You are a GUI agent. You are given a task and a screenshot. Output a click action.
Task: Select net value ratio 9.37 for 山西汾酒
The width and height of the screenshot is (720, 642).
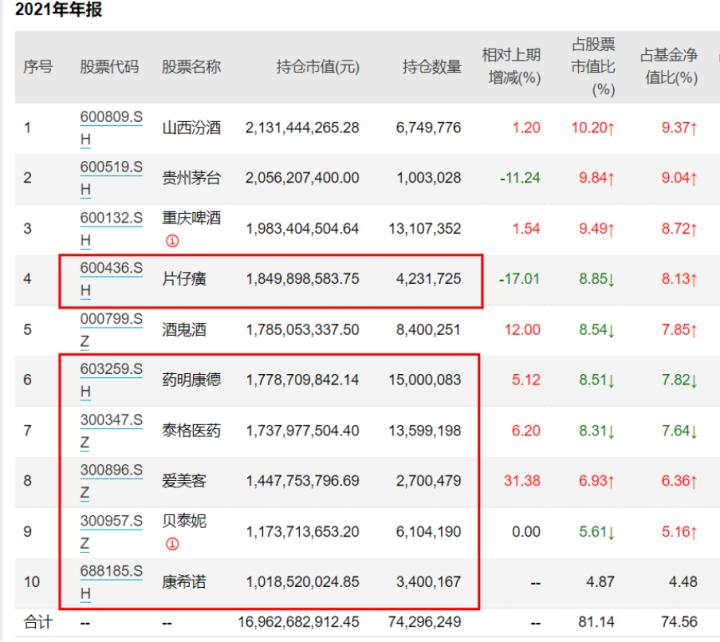(x=679, y=128)
